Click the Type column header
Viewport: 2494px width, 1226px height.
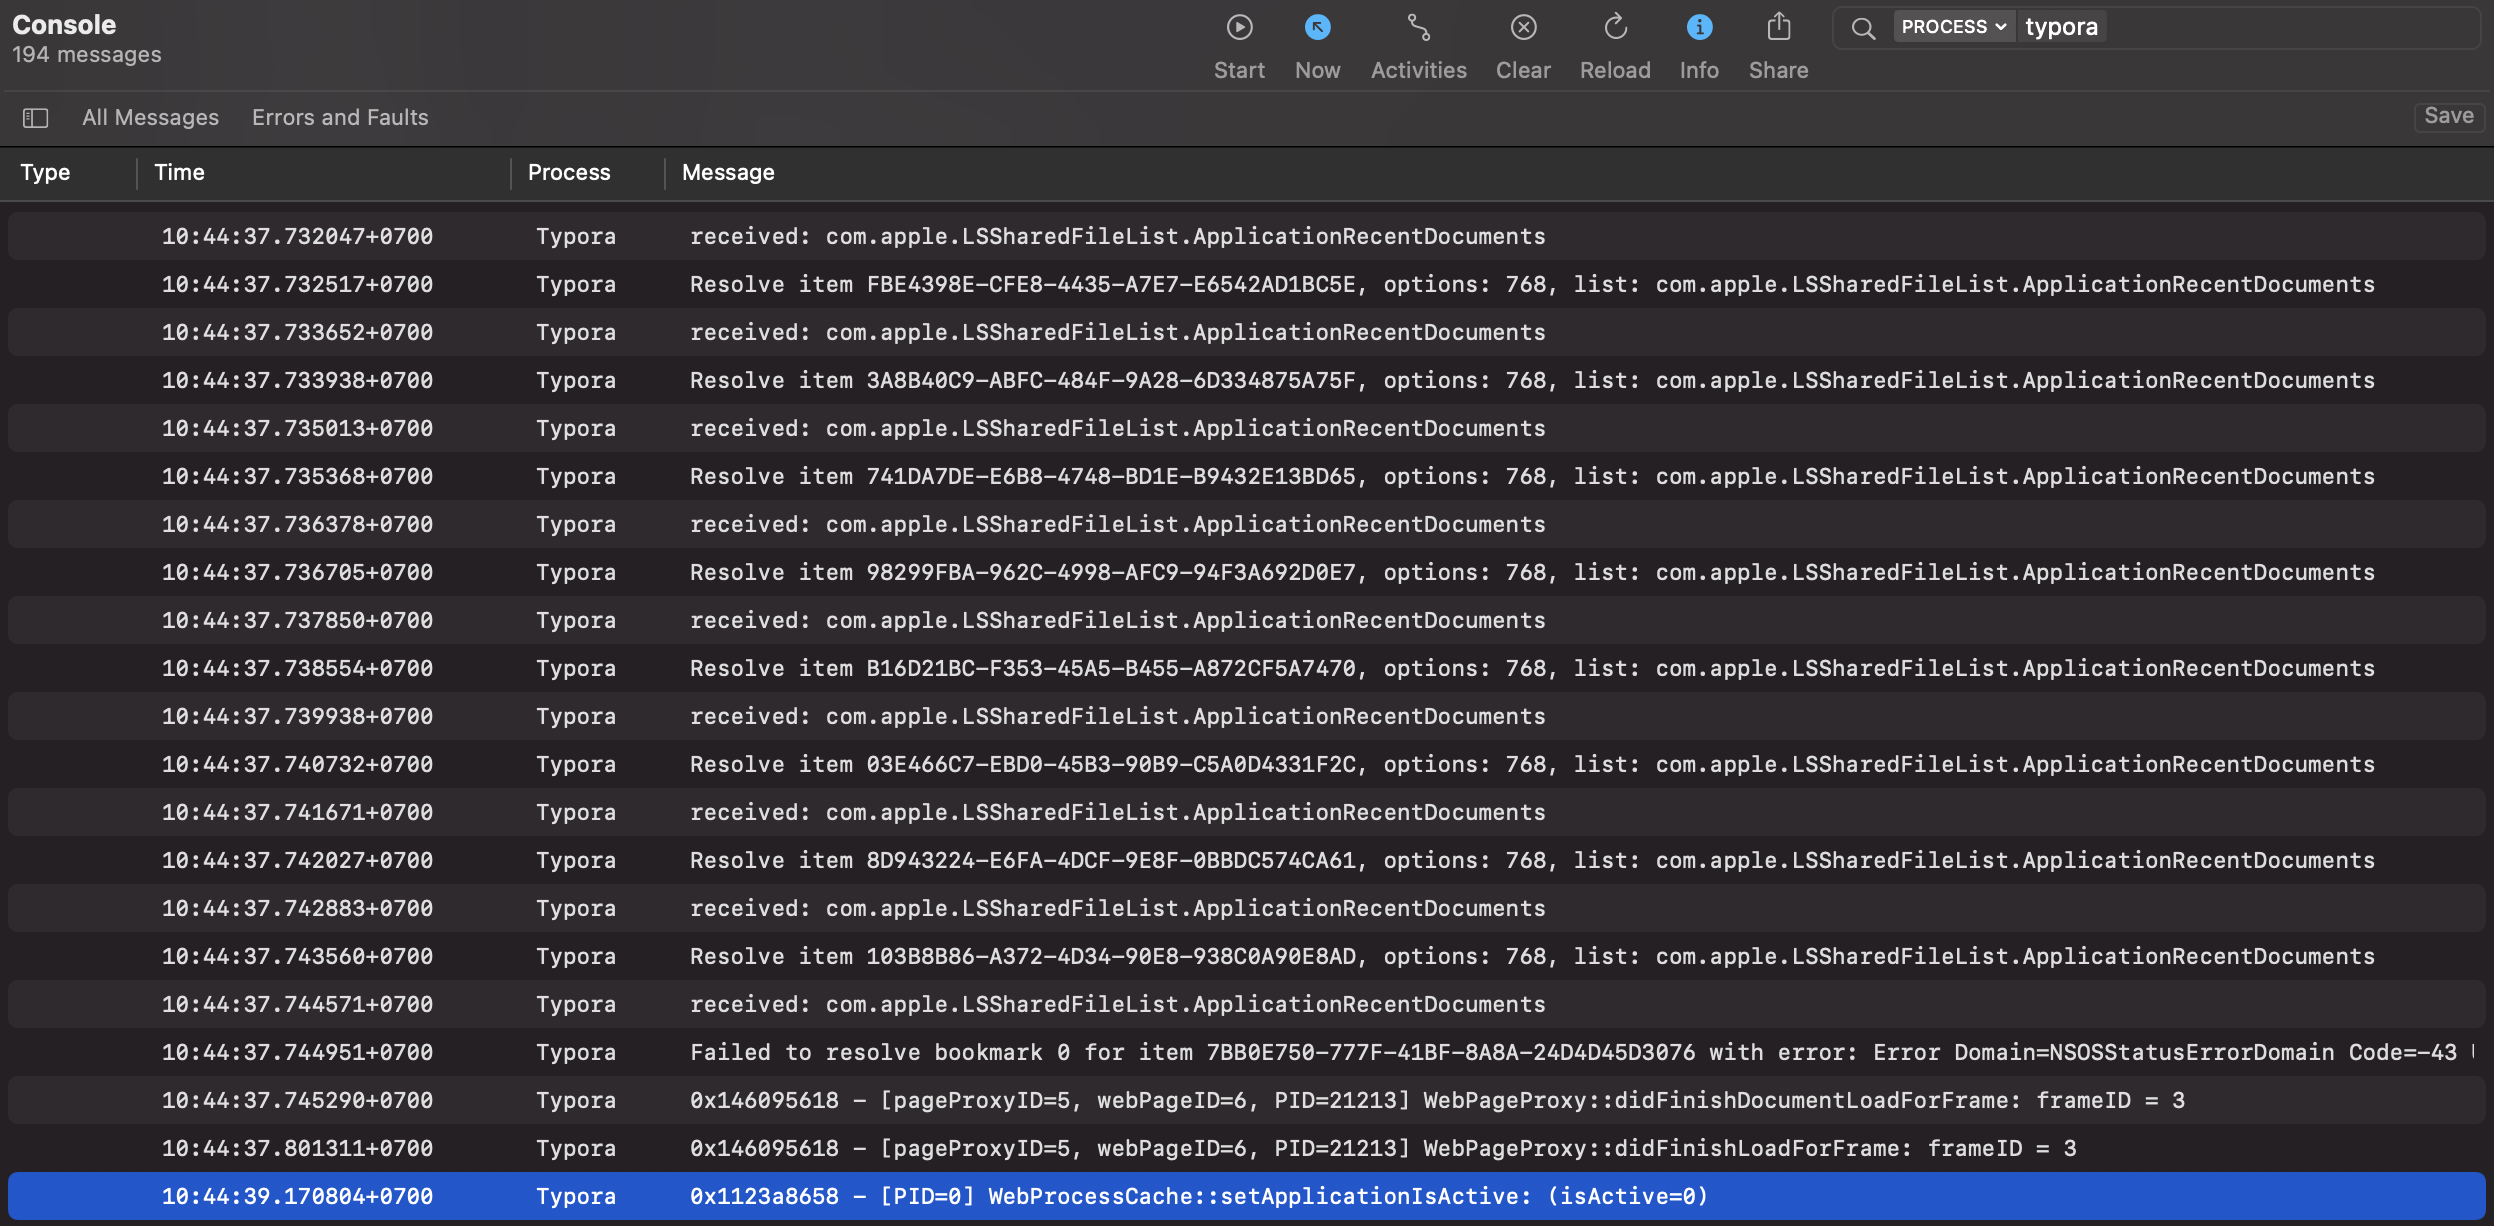pos(46,172)
